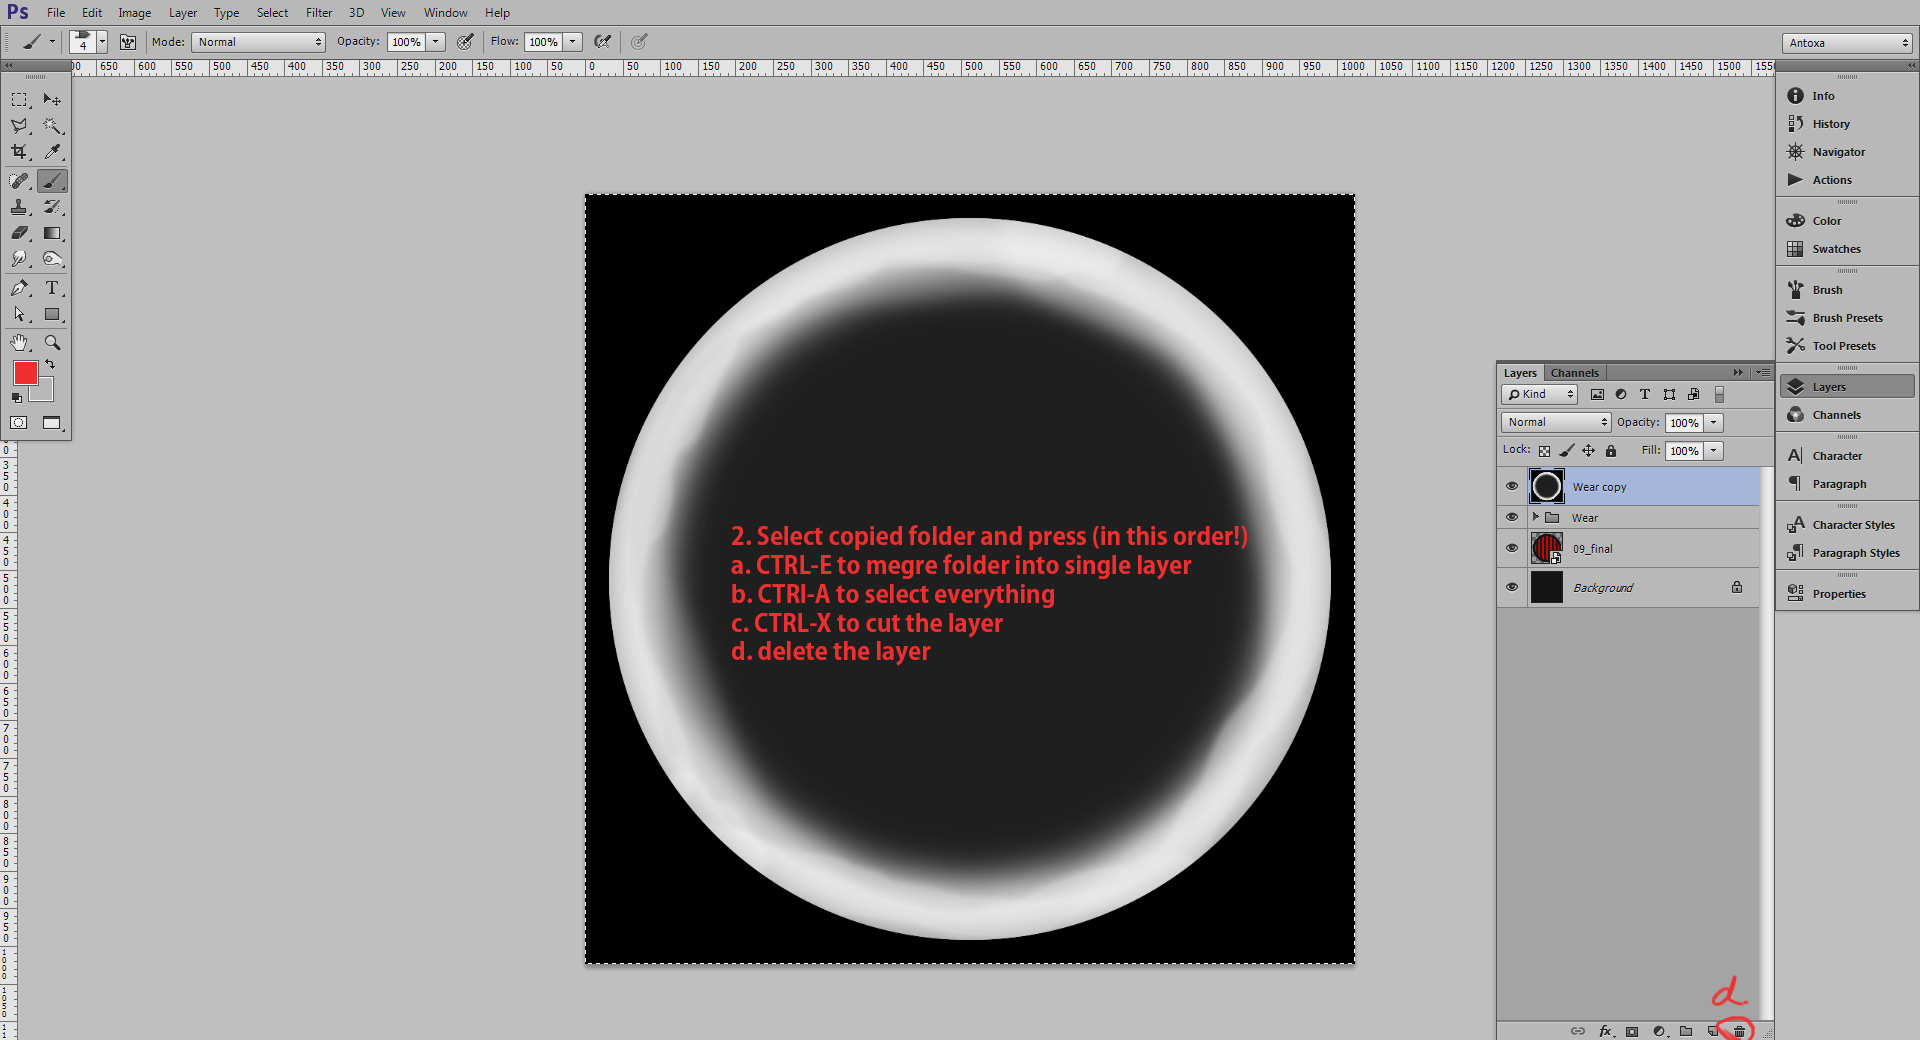Open brush Opacity slider dropdown
1920x1040 pixels.
click(x=436, y=42)
